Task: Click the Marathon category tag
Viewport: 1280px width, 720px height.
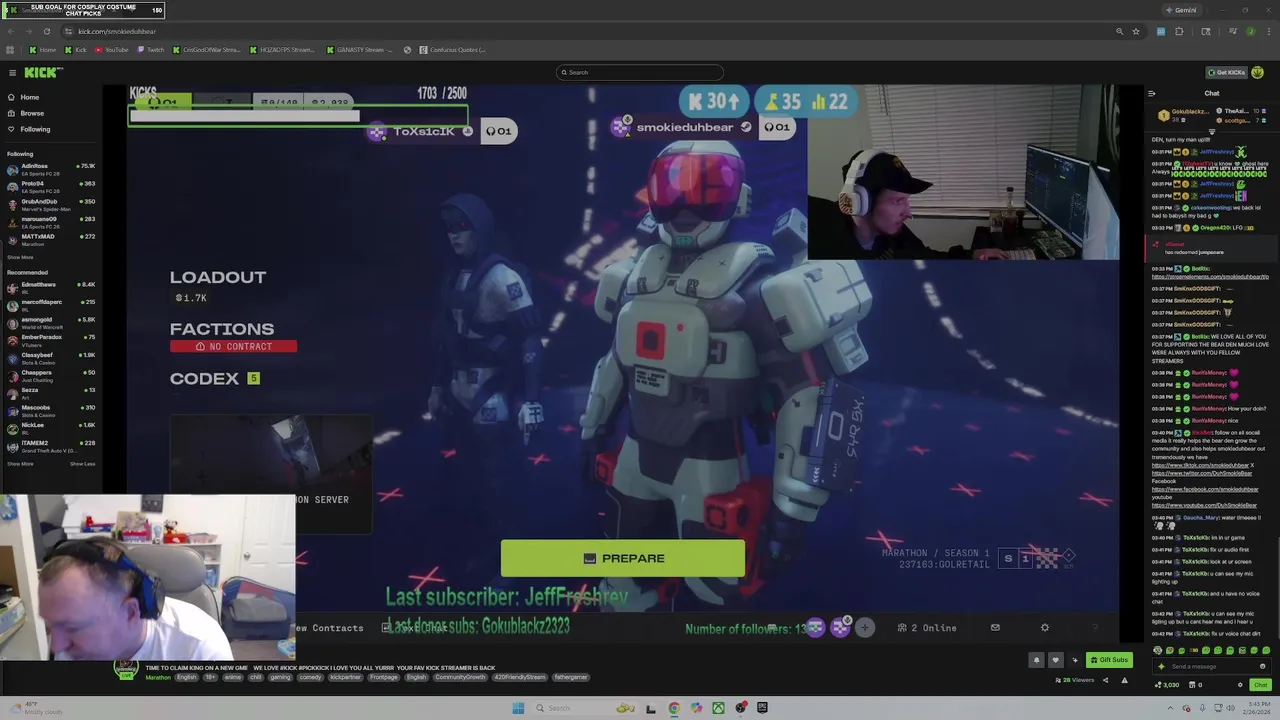Action: (158, 677)
